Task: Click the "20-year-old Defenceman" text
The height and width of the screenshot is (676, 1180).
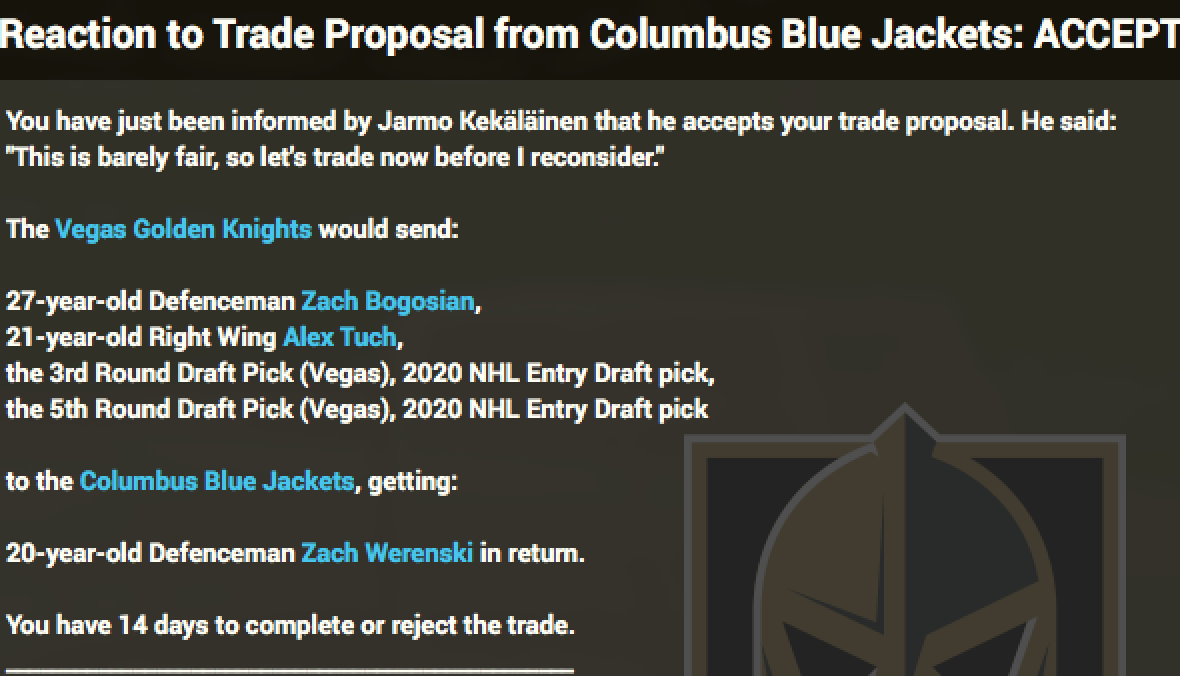Action: click(150, 553)
